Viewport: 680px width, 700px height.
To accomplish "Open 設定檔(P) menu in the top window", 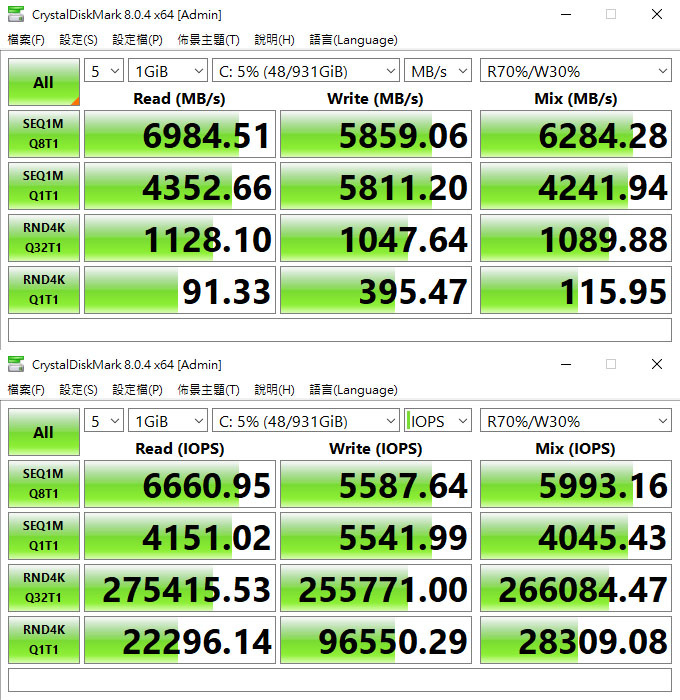I will coord(138,40).
